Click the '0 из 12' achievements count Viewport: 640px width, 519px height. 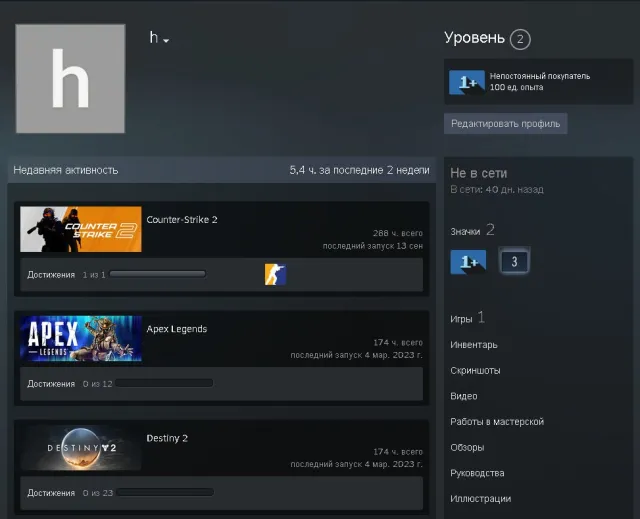(97, 384)
